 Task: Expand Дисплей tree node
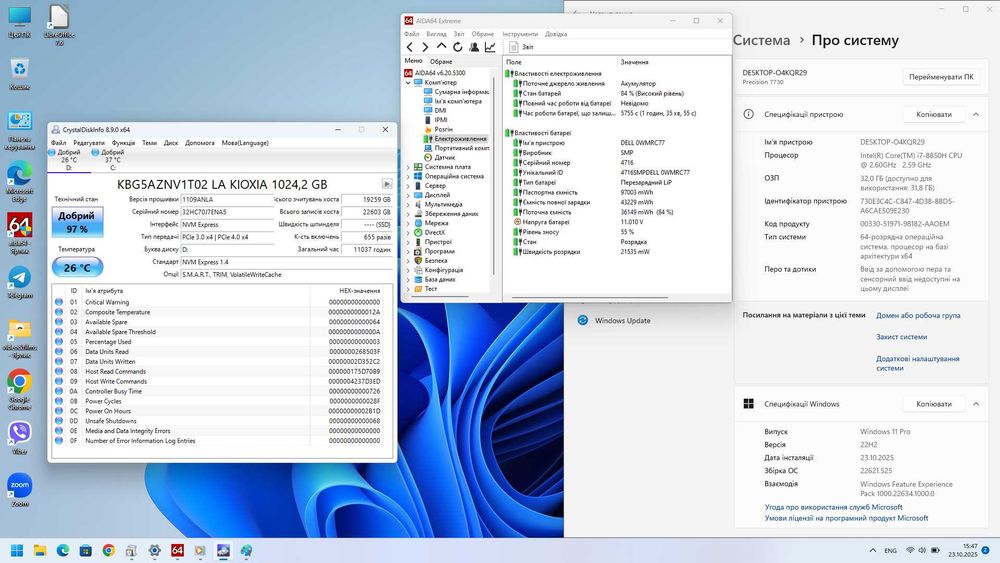(x=408, y=195)
